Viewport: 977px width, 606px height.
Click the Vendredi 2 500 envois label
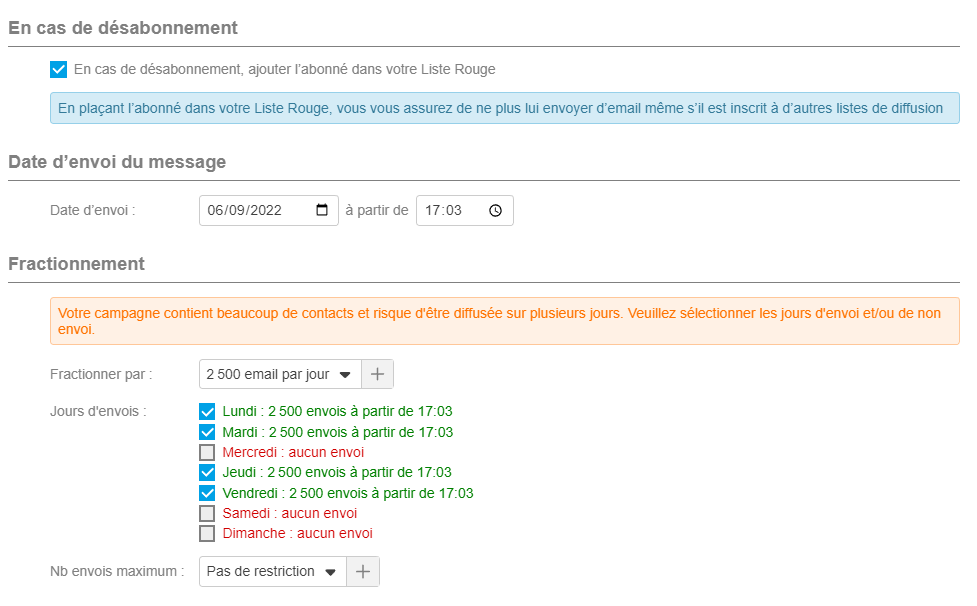pyautogui.click(x=348, y=493)
